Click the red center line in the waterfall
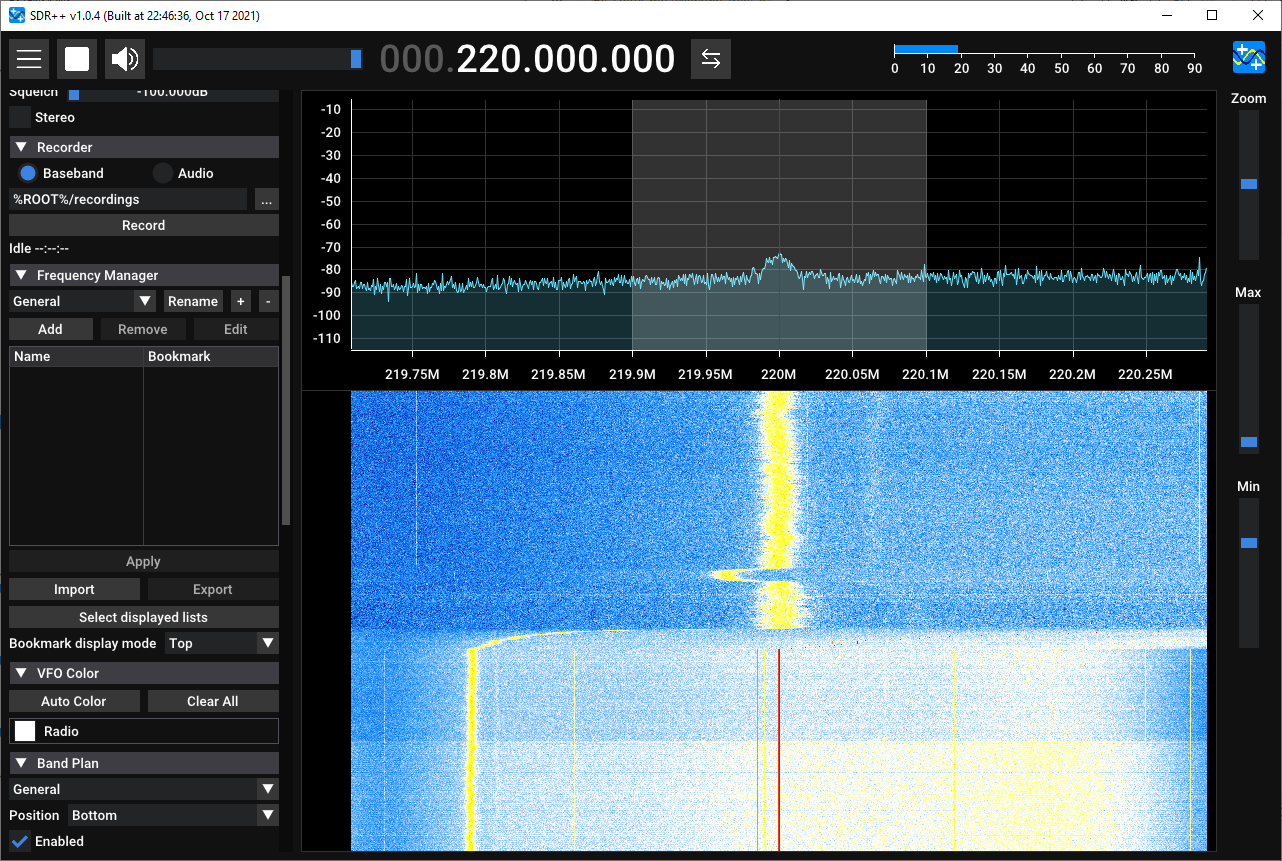Screen dimensions: 1282x861 click(x=779, y=750)
